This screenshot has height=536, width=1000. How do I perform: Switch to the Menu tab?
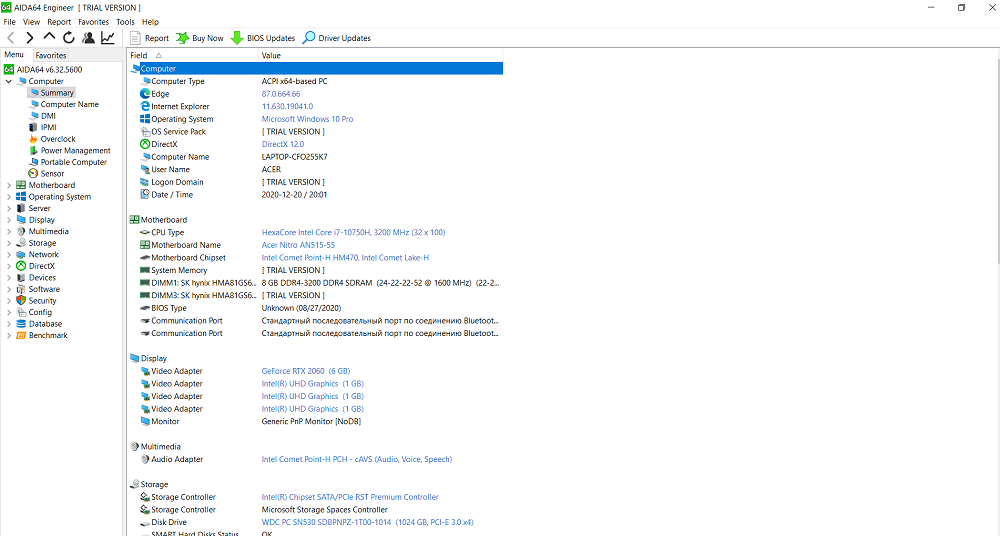pos(14,55)
